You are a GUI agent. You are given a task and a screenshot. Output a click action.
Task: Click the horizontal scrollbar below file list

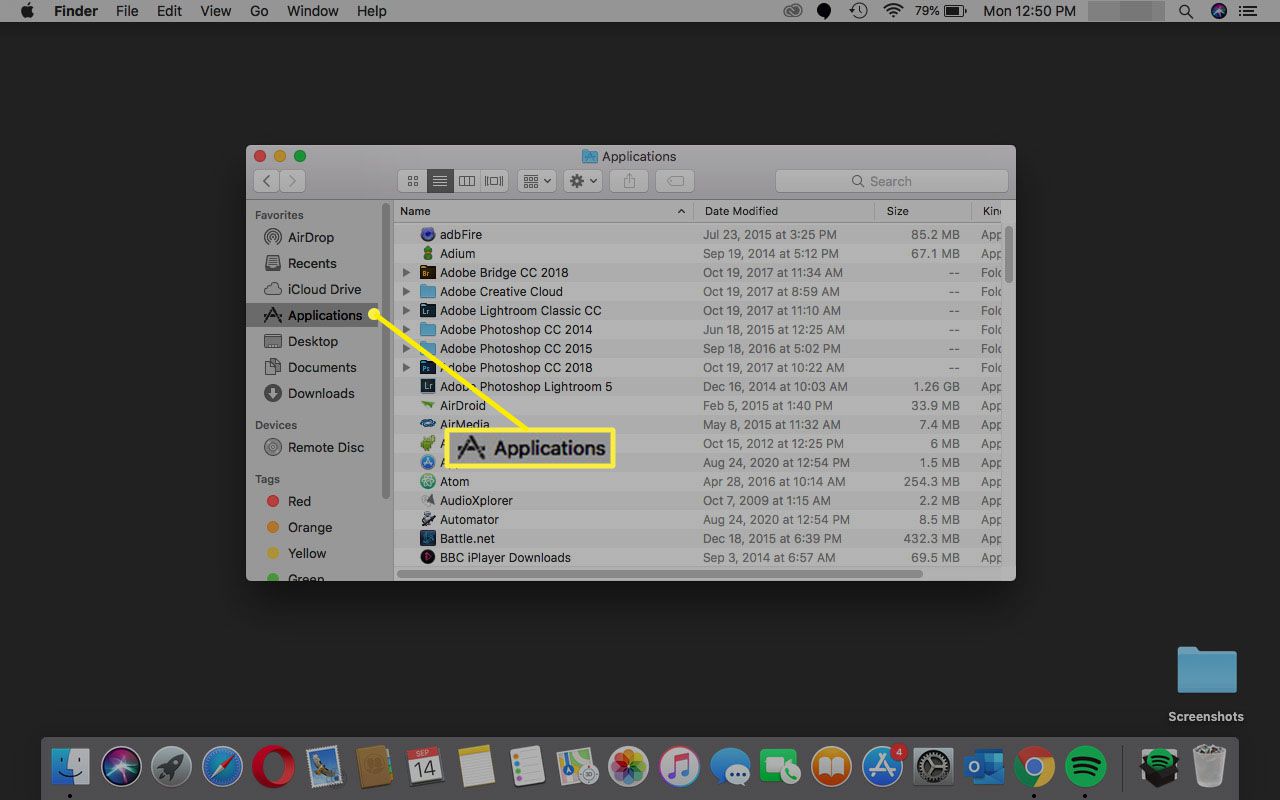coord(659,574)
